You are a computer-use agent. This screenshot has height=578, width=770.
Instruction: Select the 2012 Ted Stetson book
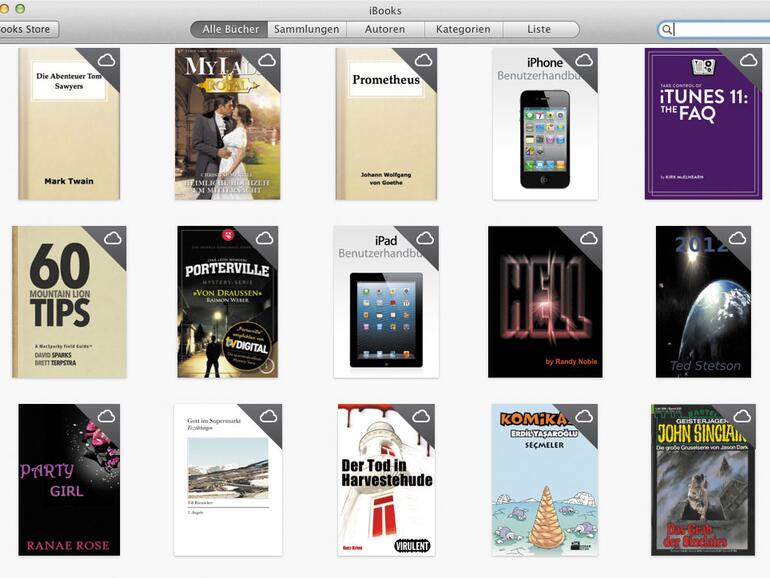(704, 302)
